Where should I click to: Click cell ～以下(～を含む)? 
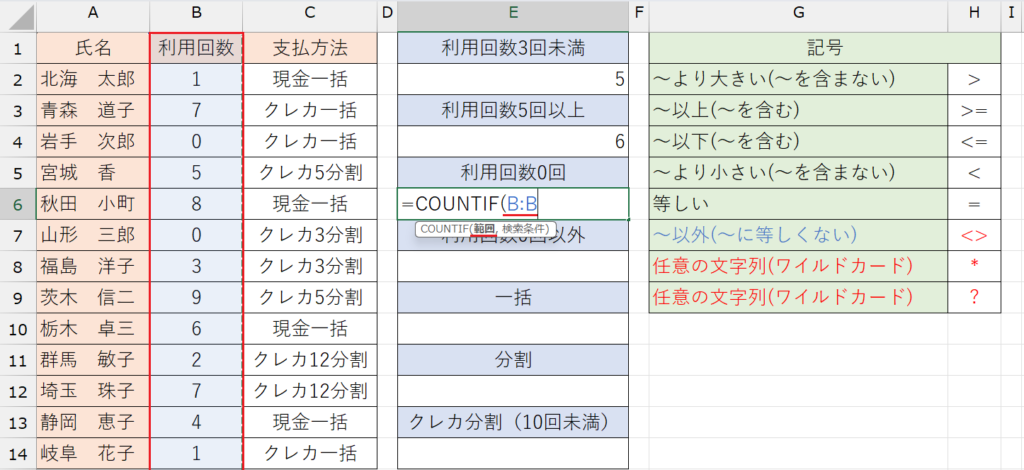pos(798,142)
